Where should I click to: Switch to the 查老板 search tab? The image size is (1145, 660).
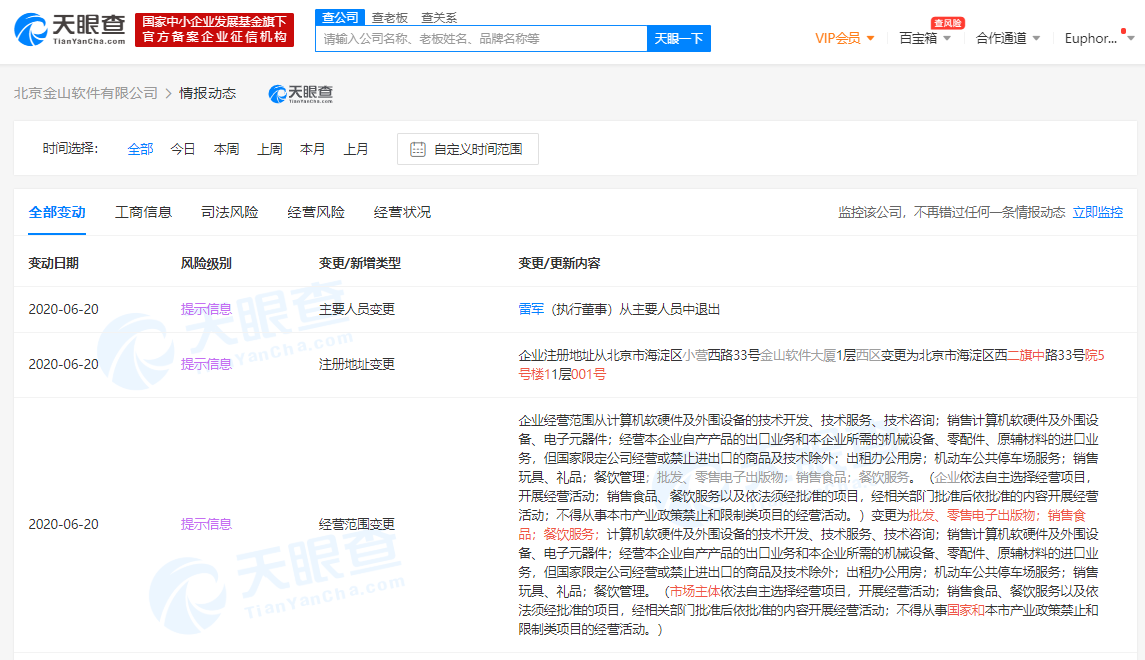point(389,17)
